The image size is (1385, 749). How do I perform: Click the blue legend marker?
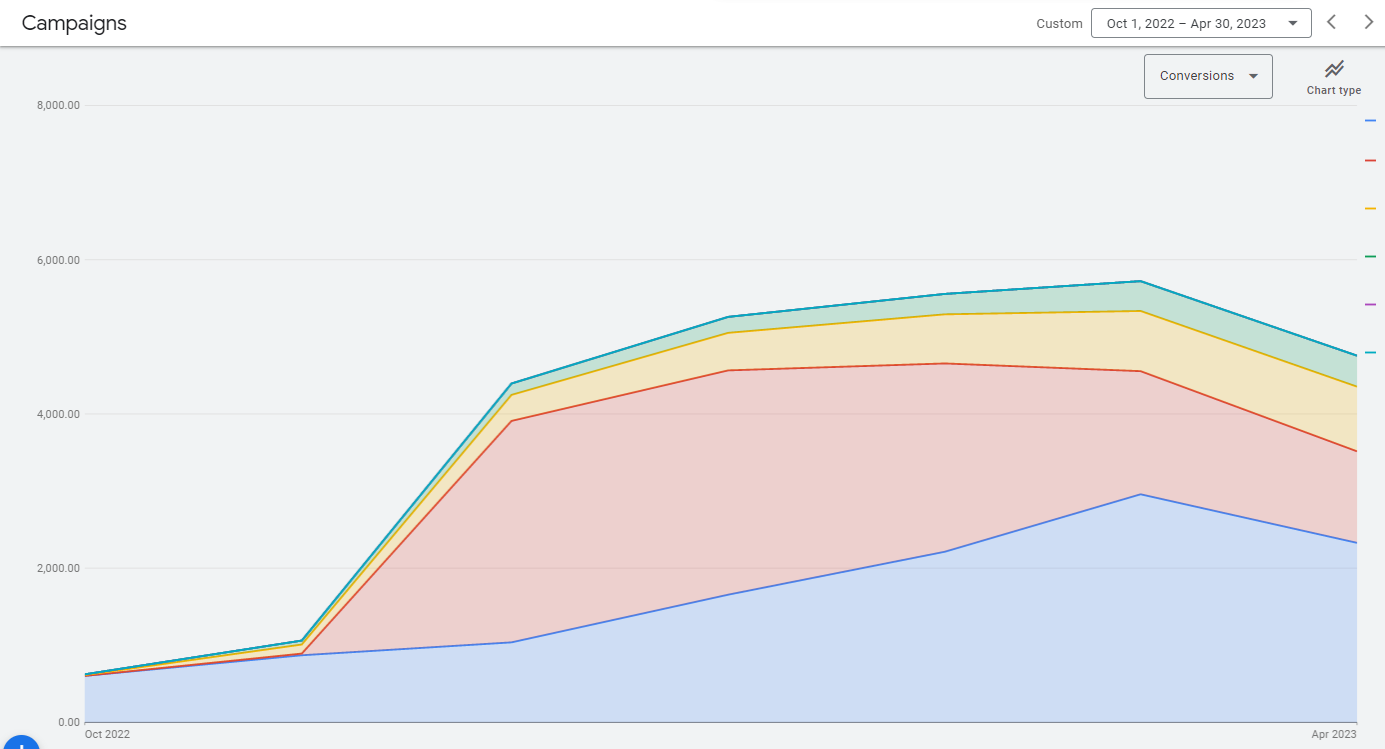click(x=1370, y=121)
